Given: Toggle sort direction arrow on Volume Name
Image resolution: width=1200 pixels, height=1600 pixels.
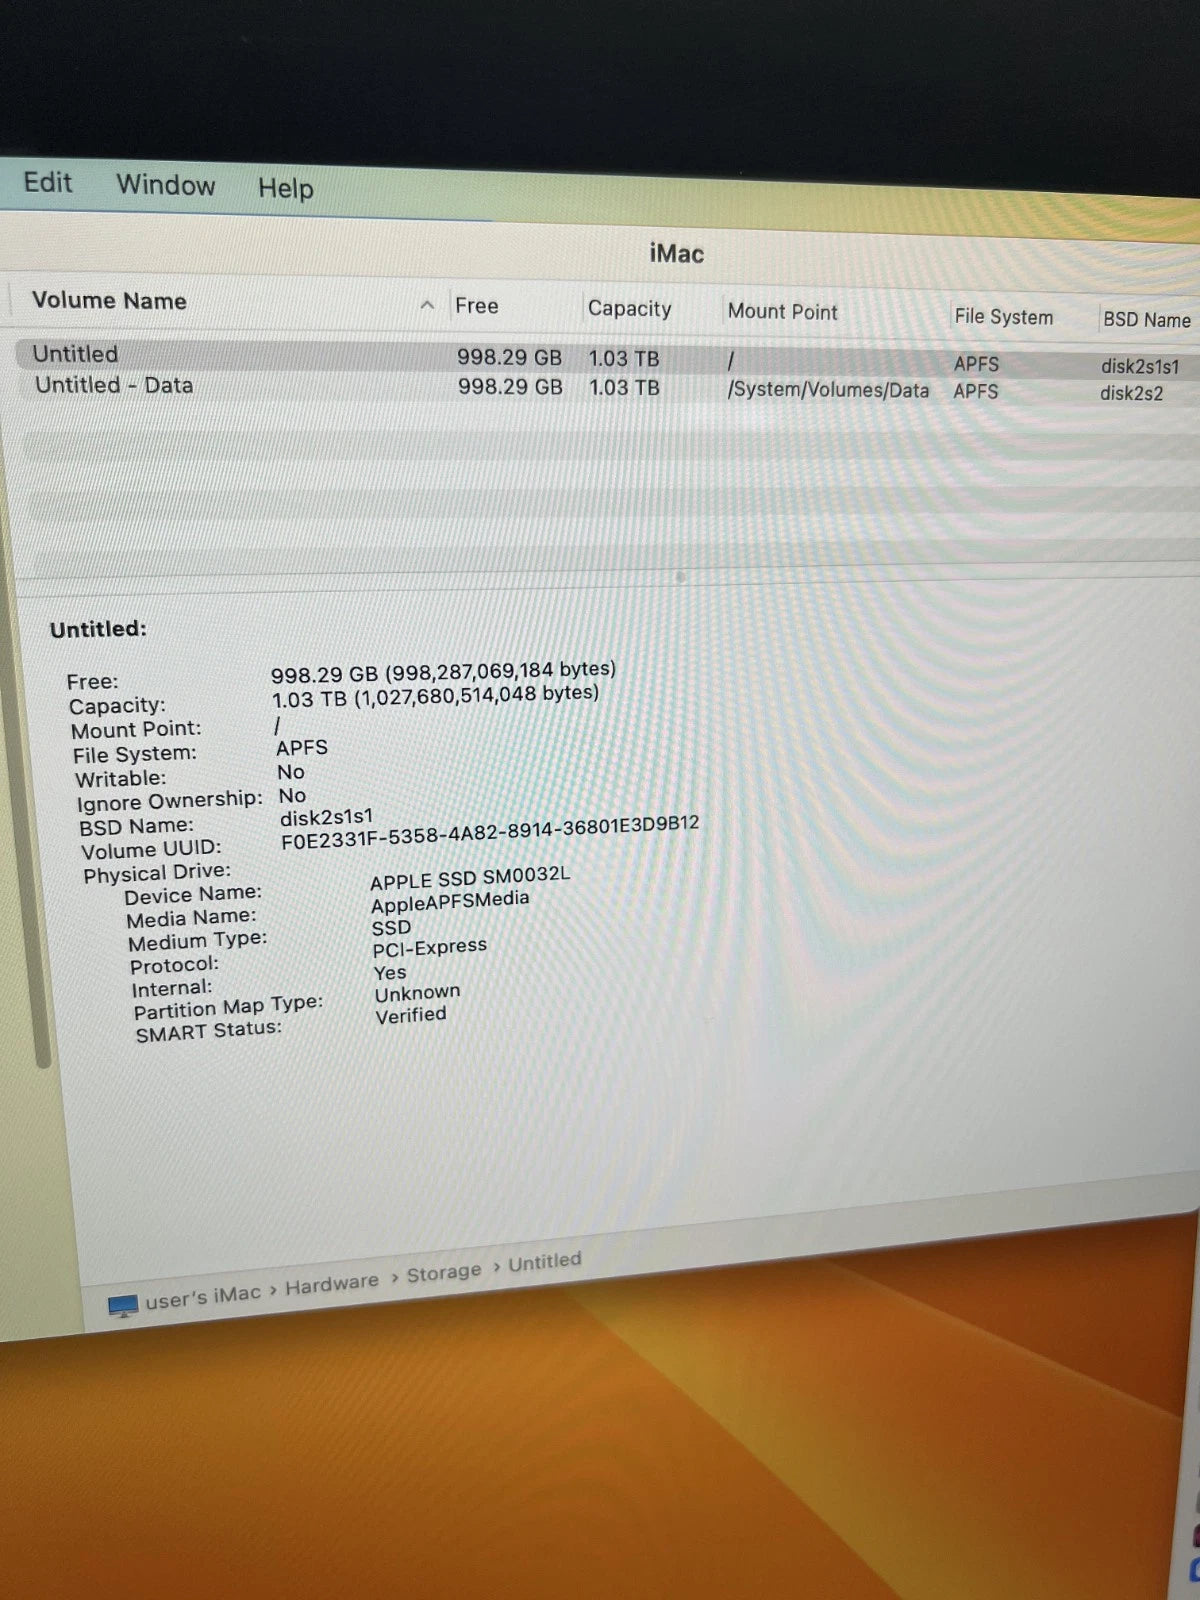Looking at the screenshot, I should pyautogui.click(x=427, y=305).
